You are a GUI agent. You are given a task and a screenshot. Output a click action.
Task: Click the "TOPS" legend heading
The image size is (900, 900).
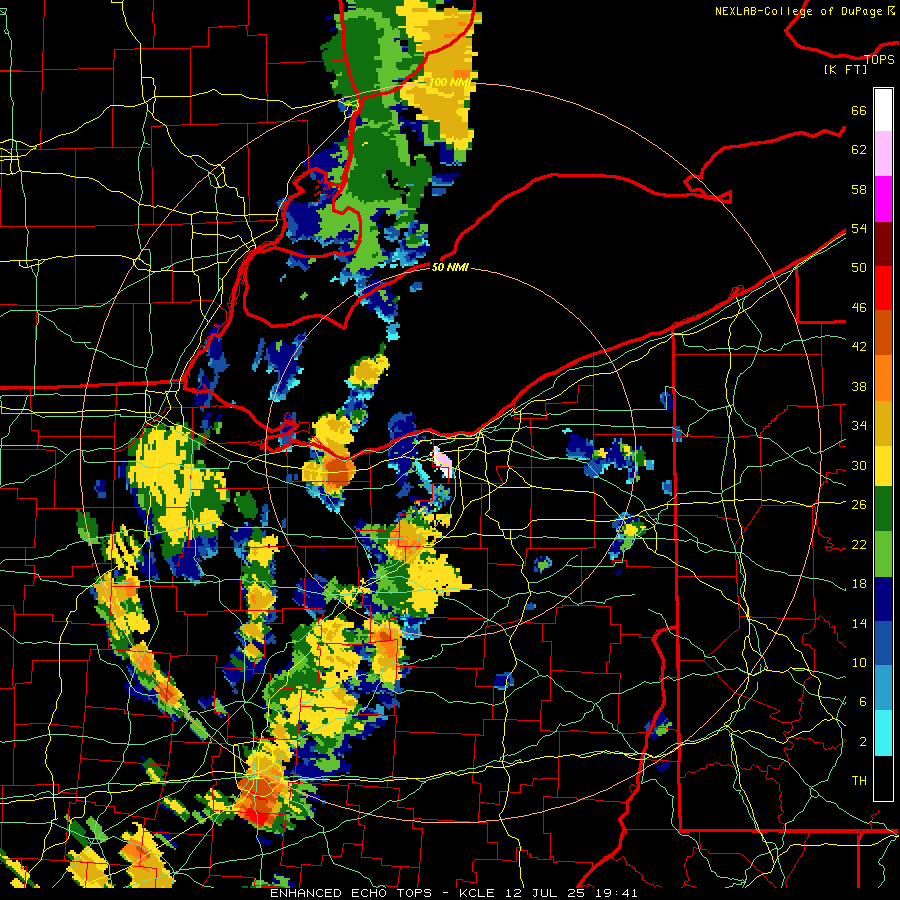(879, 60)
